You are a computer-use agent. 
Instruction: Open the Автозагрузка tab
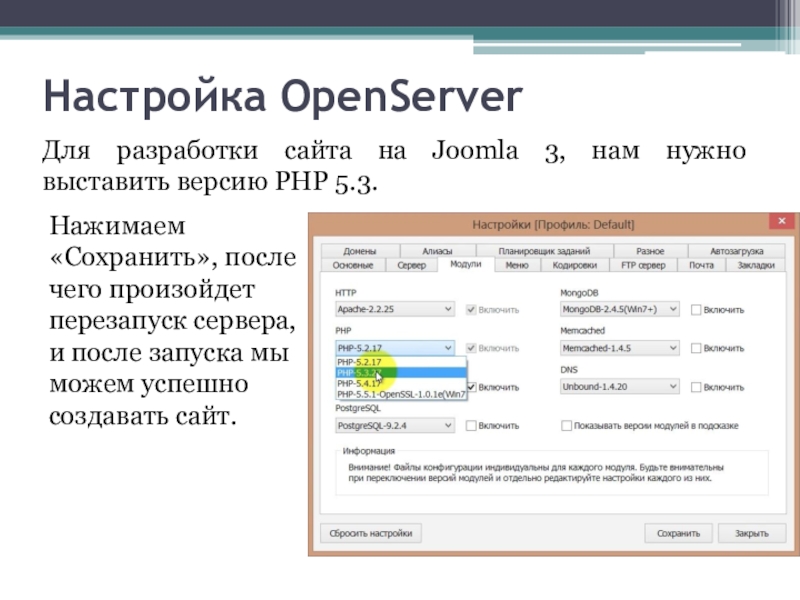737,251
